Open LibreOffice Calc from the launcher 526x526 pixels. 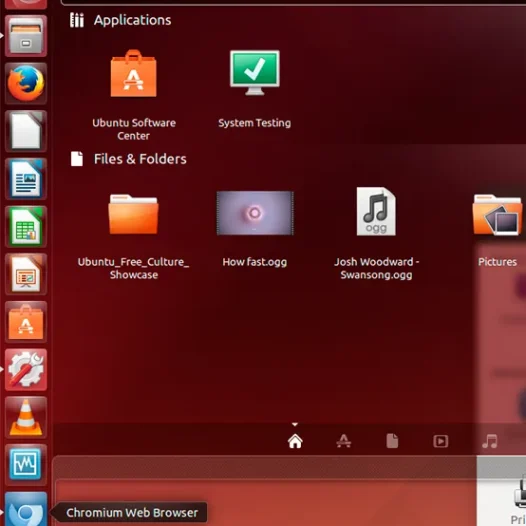click(x=26, y=226)
